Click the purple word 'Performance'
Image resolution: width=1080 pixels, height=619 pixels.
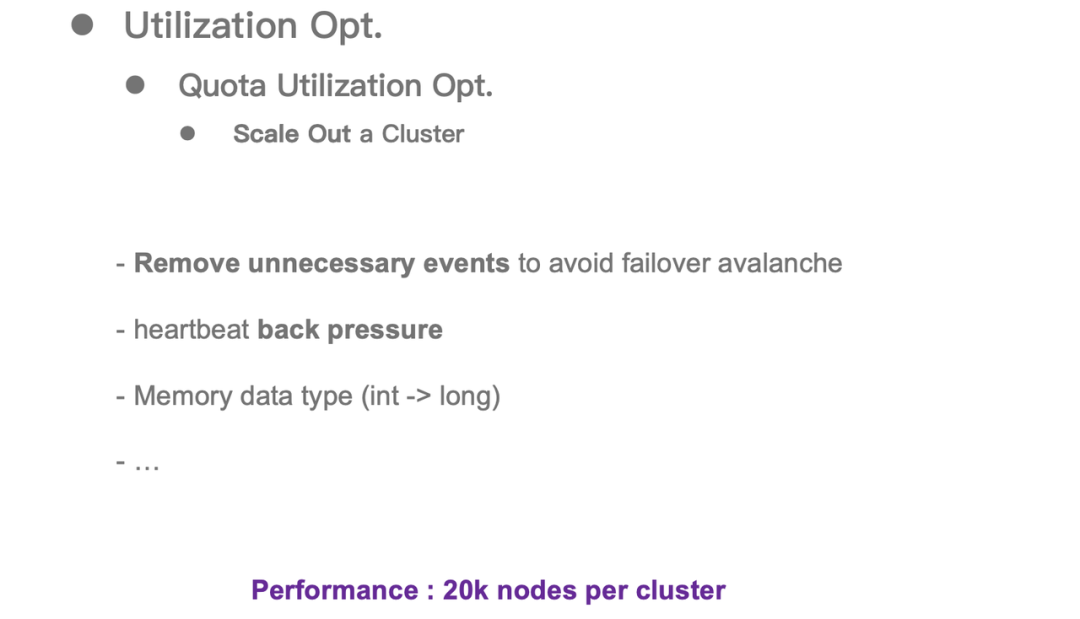pyautogui.click(x=335, y=590)
